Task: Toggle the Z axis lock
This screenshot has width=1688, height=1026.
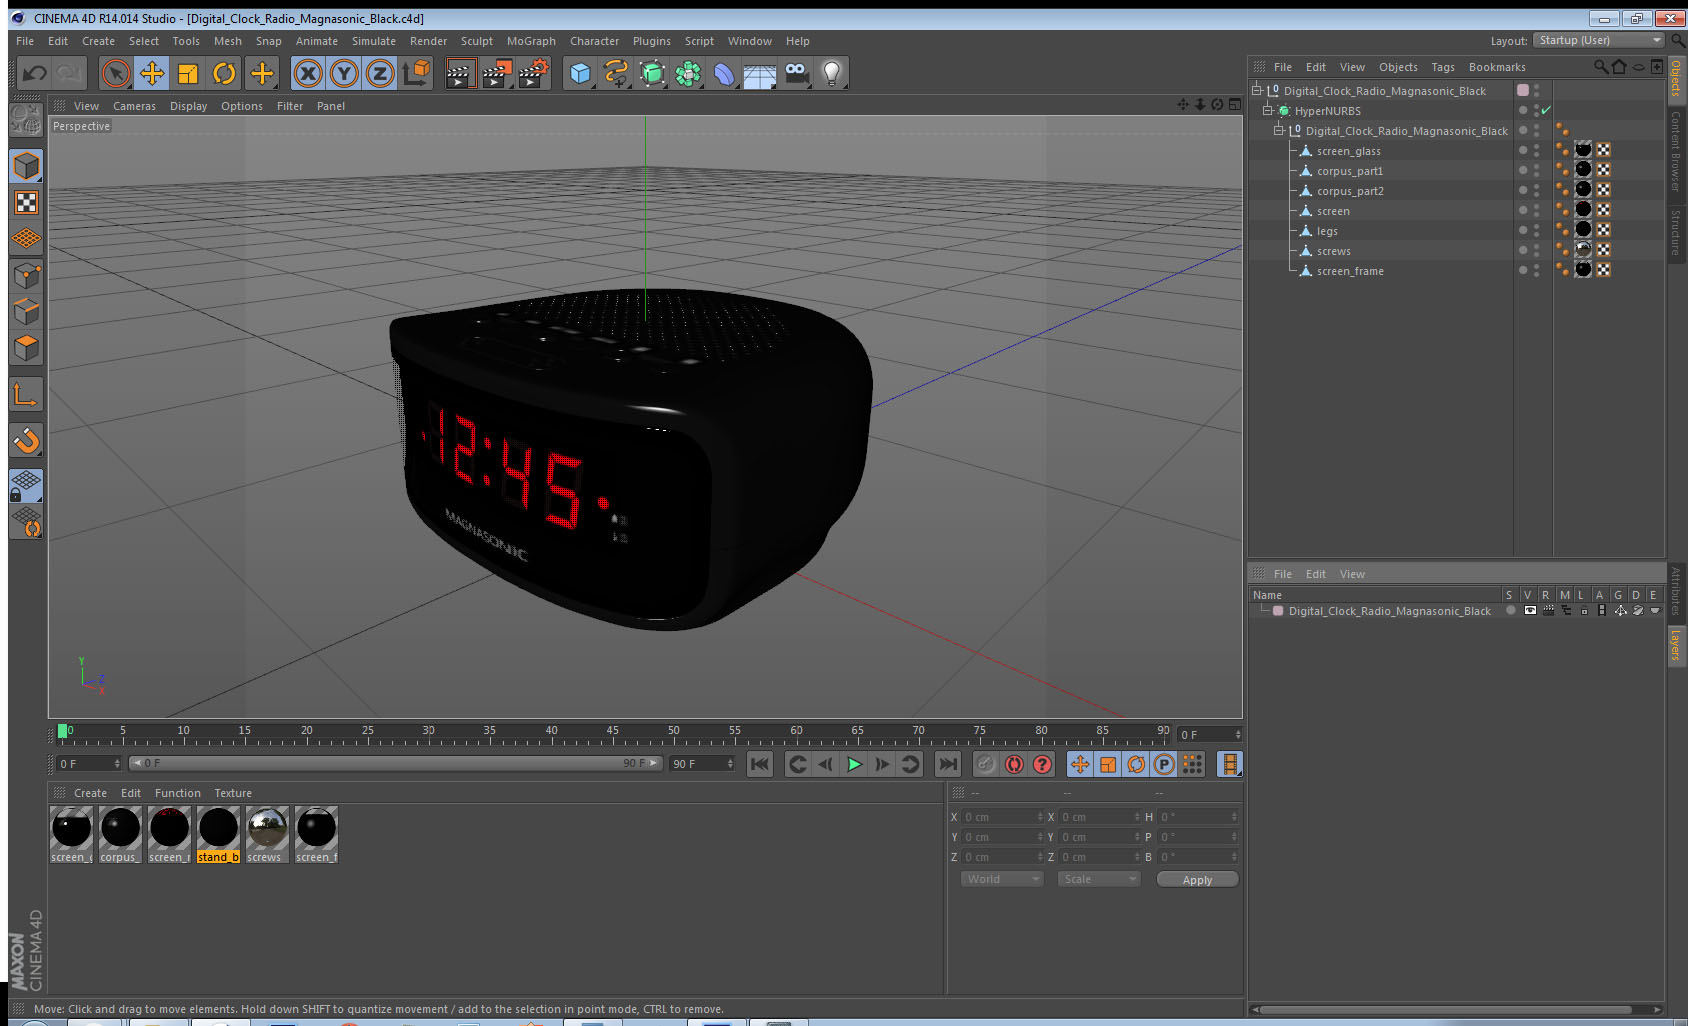Action: coord(380,73)
